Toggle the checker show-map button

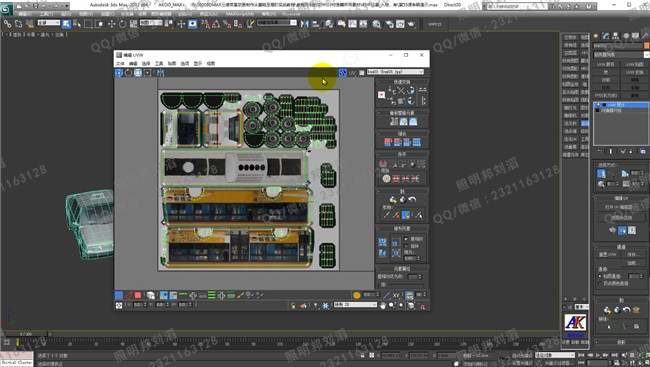342,73
